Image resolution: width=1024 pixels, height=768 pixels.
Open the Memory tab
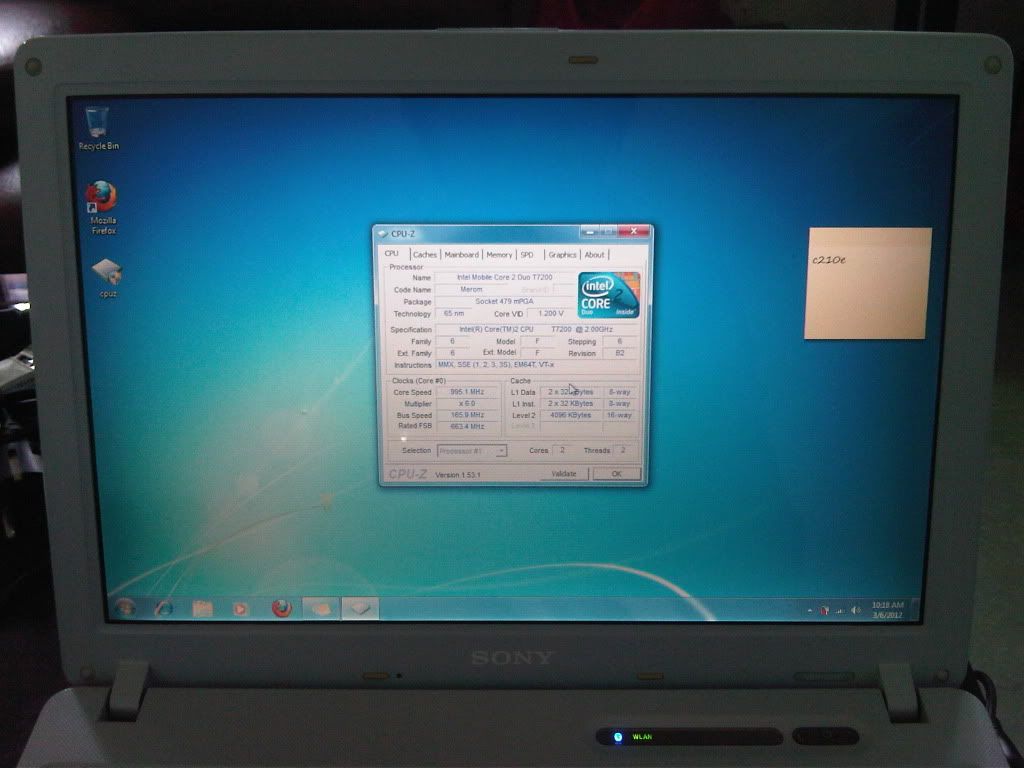499,255
